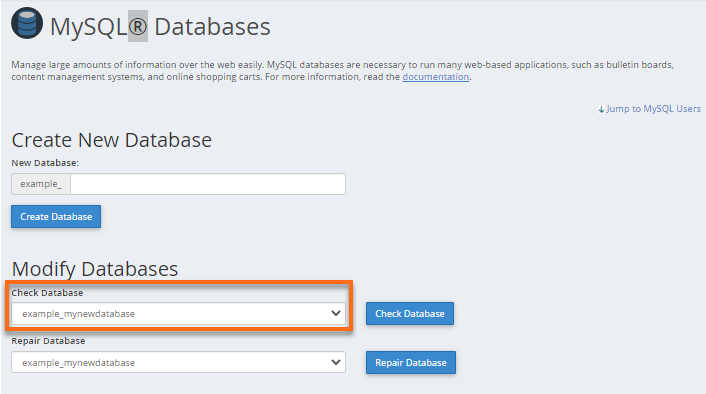The height and width of the screenshot is (394, 706).
Task: Jump to MySQL Users link
Action: click(x=649, y=109)
